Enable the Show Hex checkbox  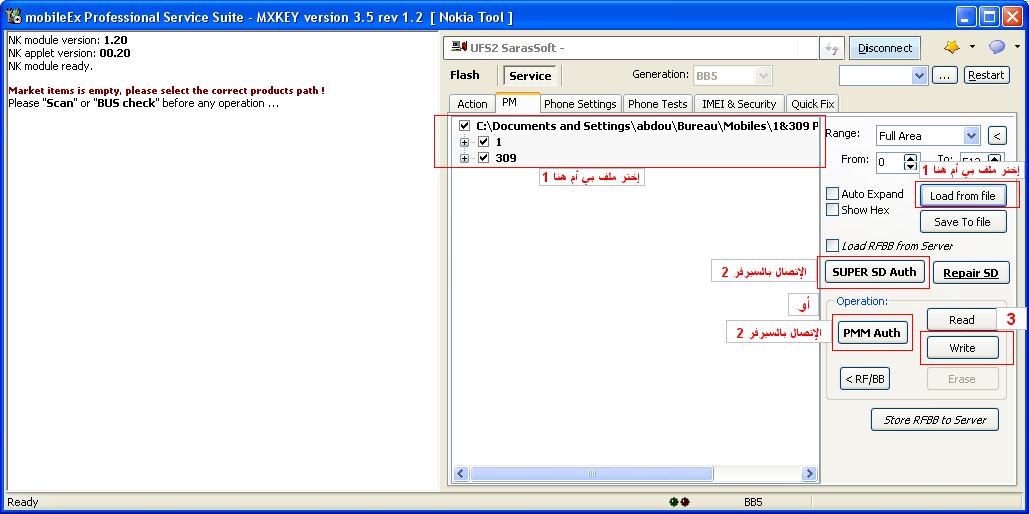pos(832,210)
